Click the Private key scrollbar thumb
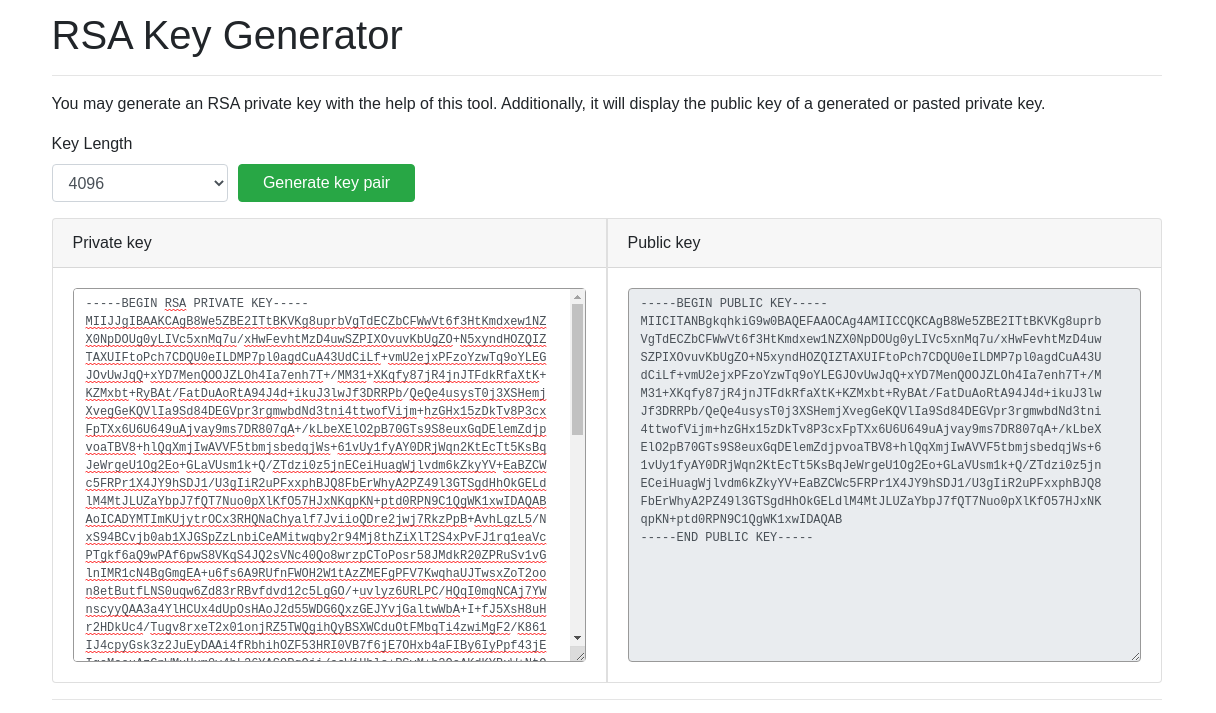Viewport: 1216px width, 713px height. click(577, 368)
